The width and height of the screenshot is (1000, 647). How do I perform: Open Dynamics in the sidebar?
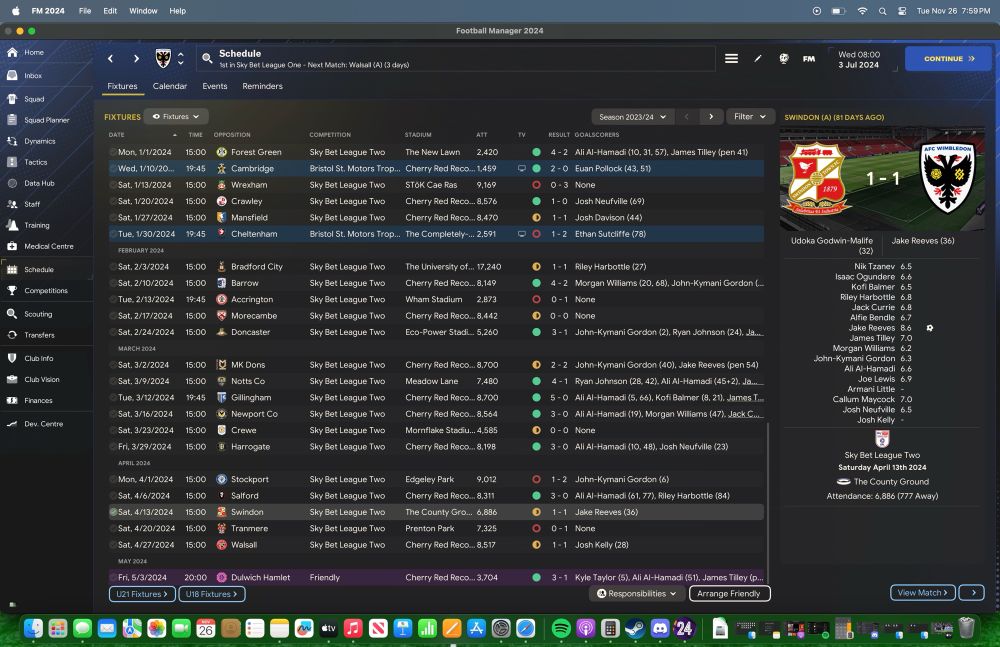pyautogui.click(x=40, y=141)
